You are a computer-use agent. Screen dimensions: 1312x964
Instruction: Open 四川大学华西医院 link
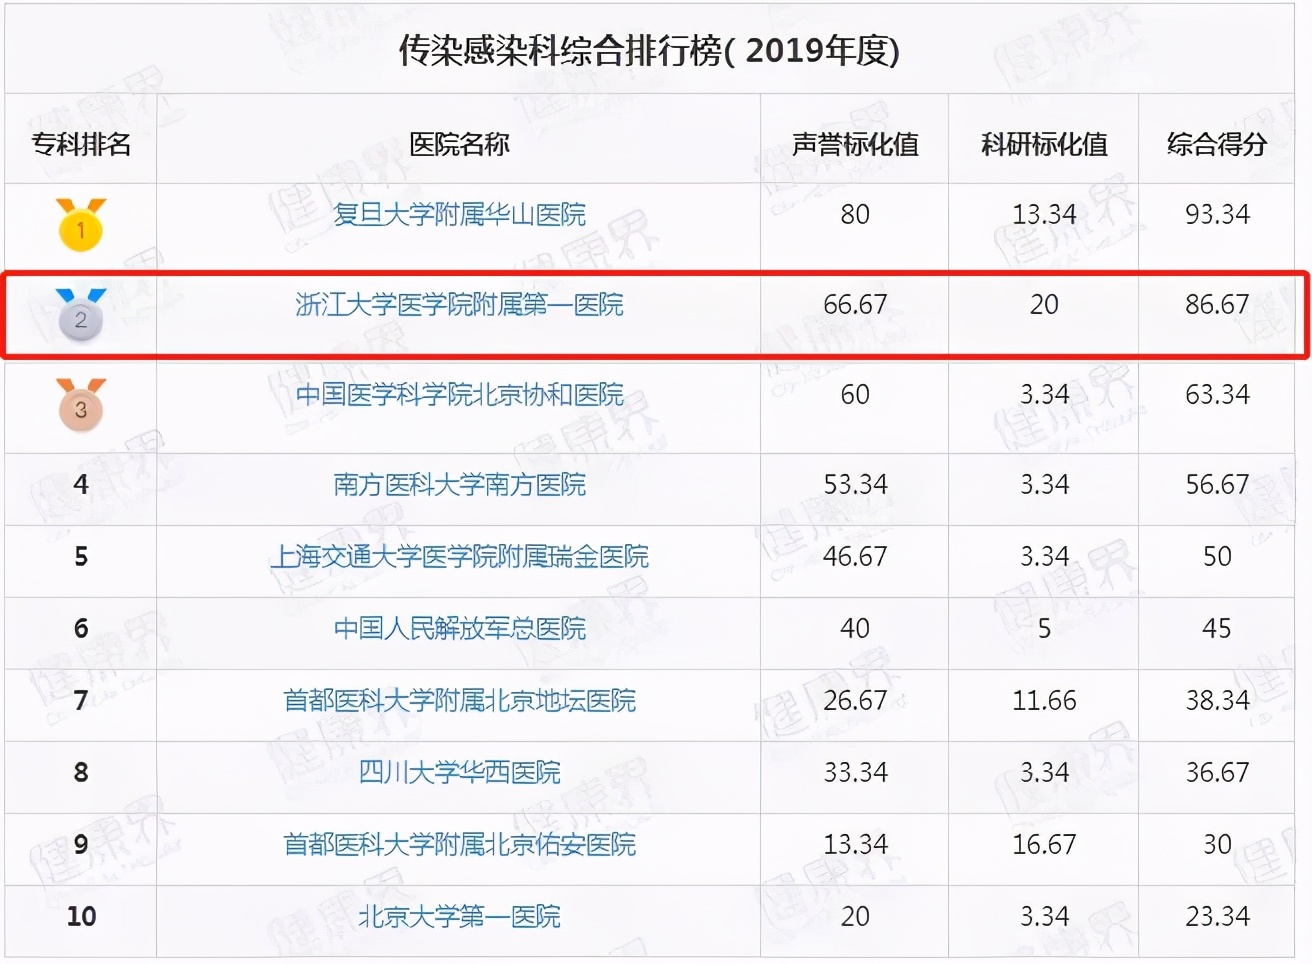pos(459,772)
